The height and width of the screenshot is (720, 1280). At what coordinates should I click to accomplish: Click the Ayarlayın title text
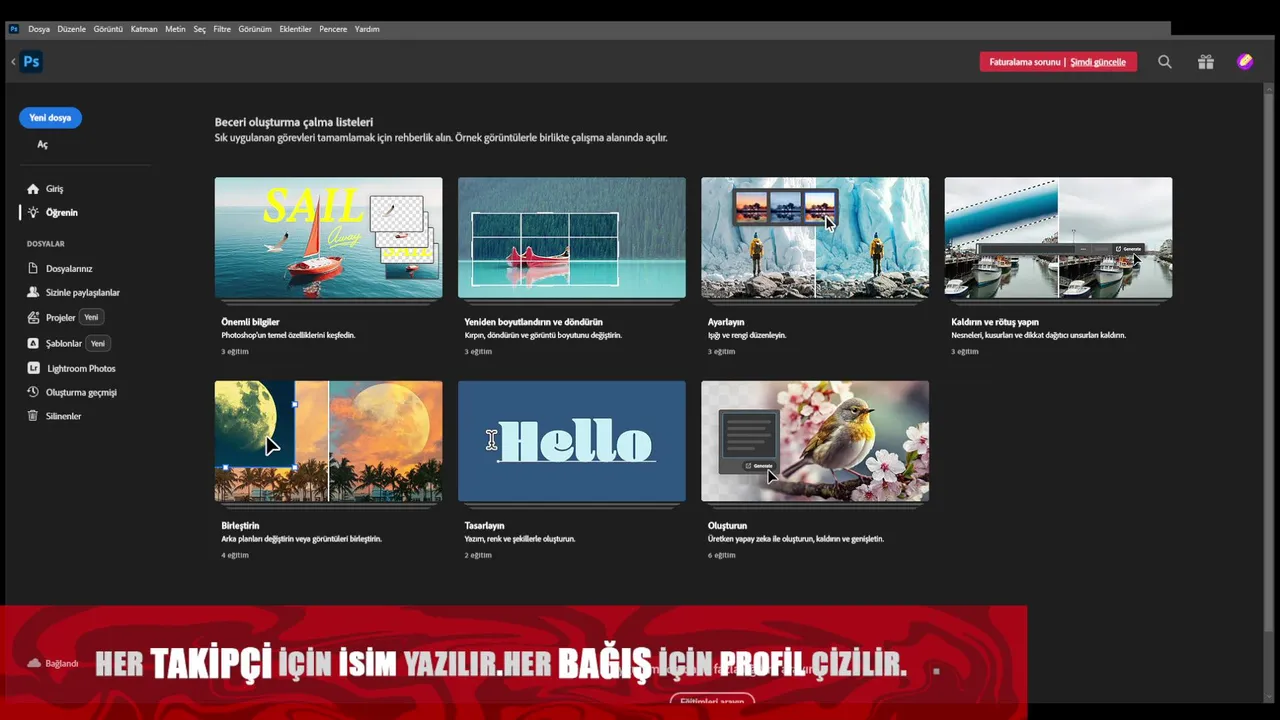click(x=726, y=322)
